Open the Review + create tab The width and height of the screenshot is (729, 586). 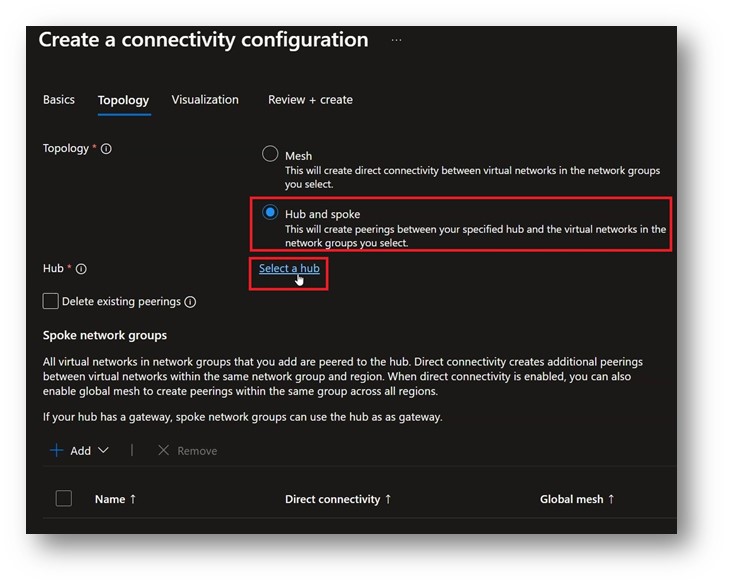(x=310, y=100)
